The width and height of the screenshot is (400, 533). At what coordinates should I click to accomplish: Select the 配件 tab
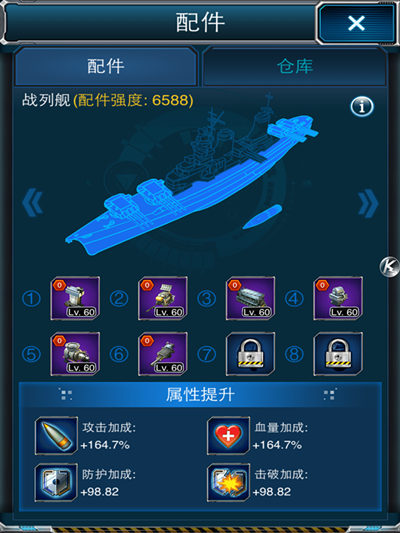106,66
